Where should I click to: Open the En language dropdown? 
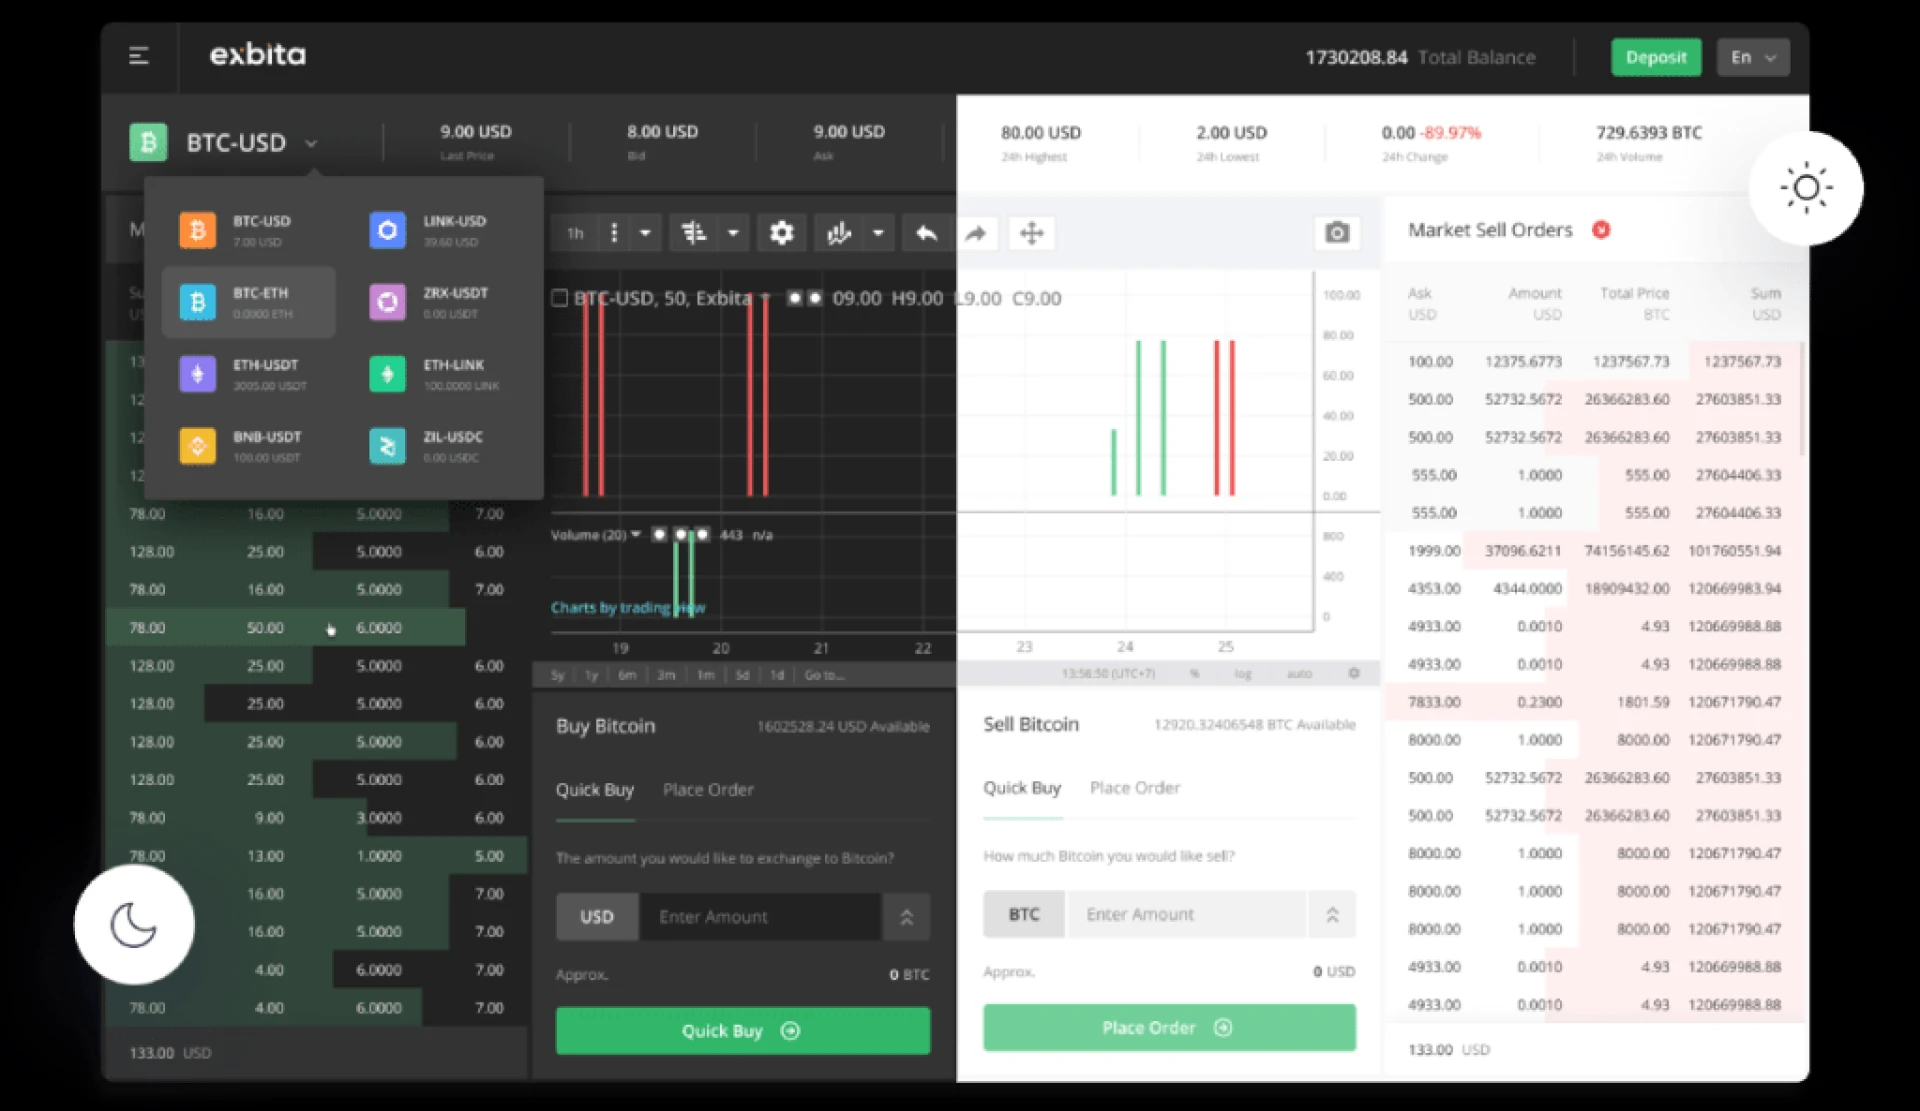coord(1751,57)
